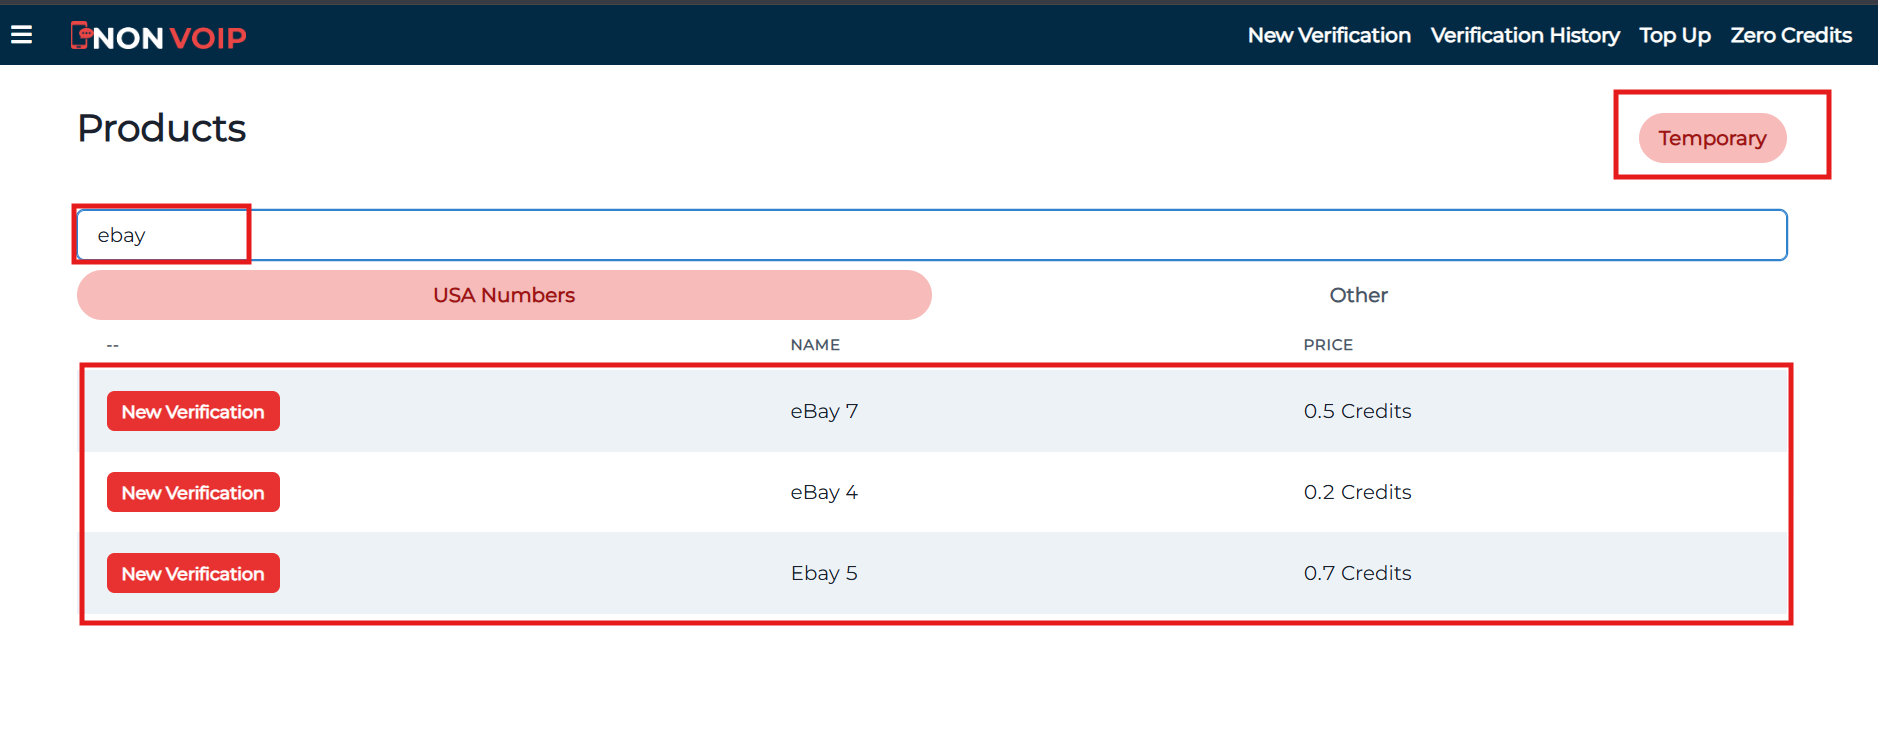Click the 0.5 Credits price
1878x742 pixels.
[x=1357, y=411]
